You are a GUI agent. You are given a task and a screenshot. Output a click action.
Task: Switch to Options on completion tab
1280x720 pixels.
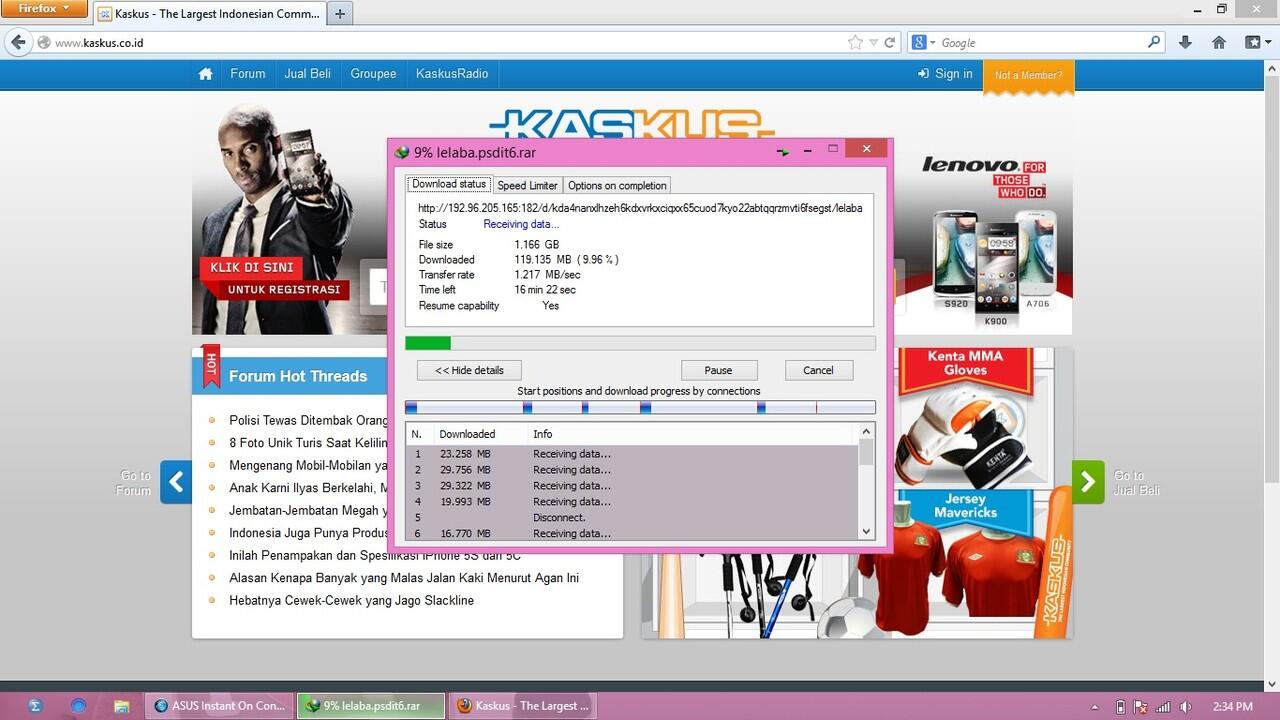(617, 185)
